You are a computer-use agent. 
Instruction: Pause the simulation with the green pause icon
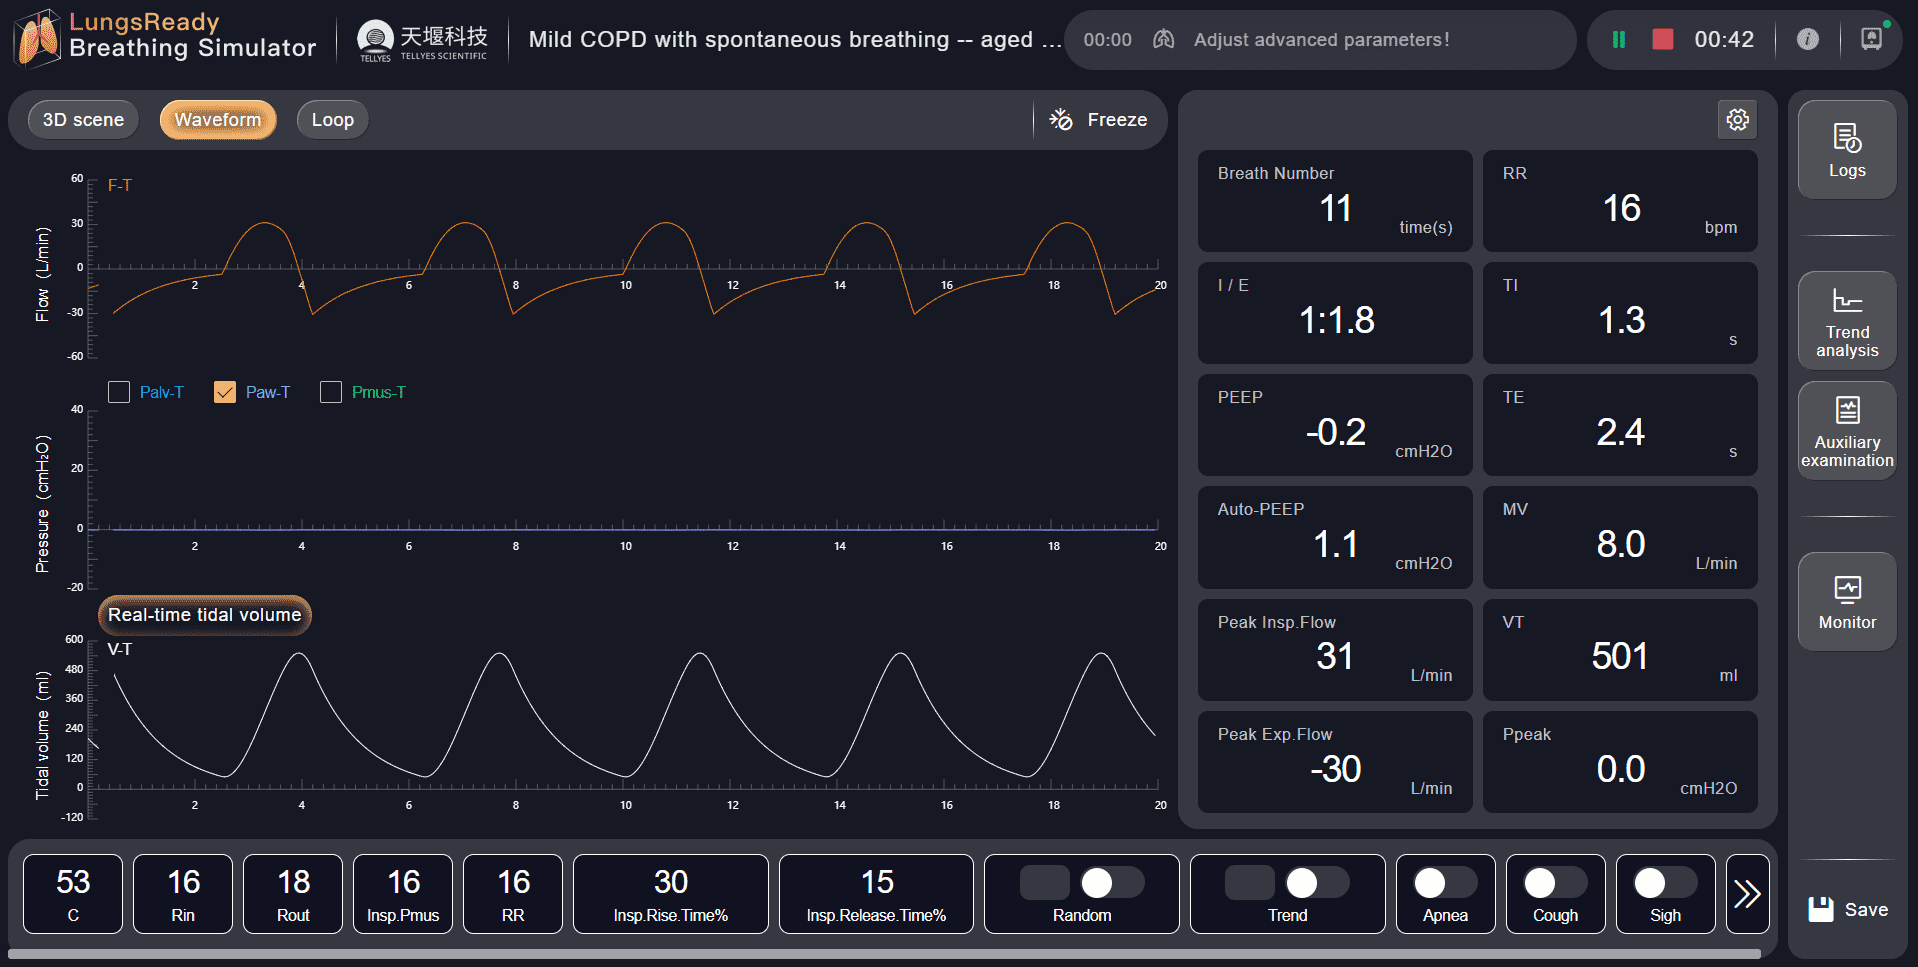(x=1618, y=40)
